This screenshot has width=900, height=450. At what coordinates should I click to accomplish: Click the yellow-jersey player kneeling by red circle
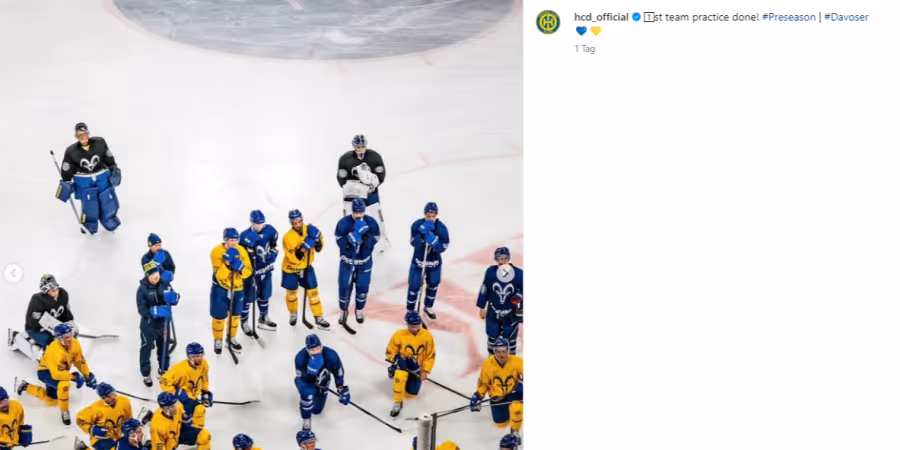(x=409, y=362)
